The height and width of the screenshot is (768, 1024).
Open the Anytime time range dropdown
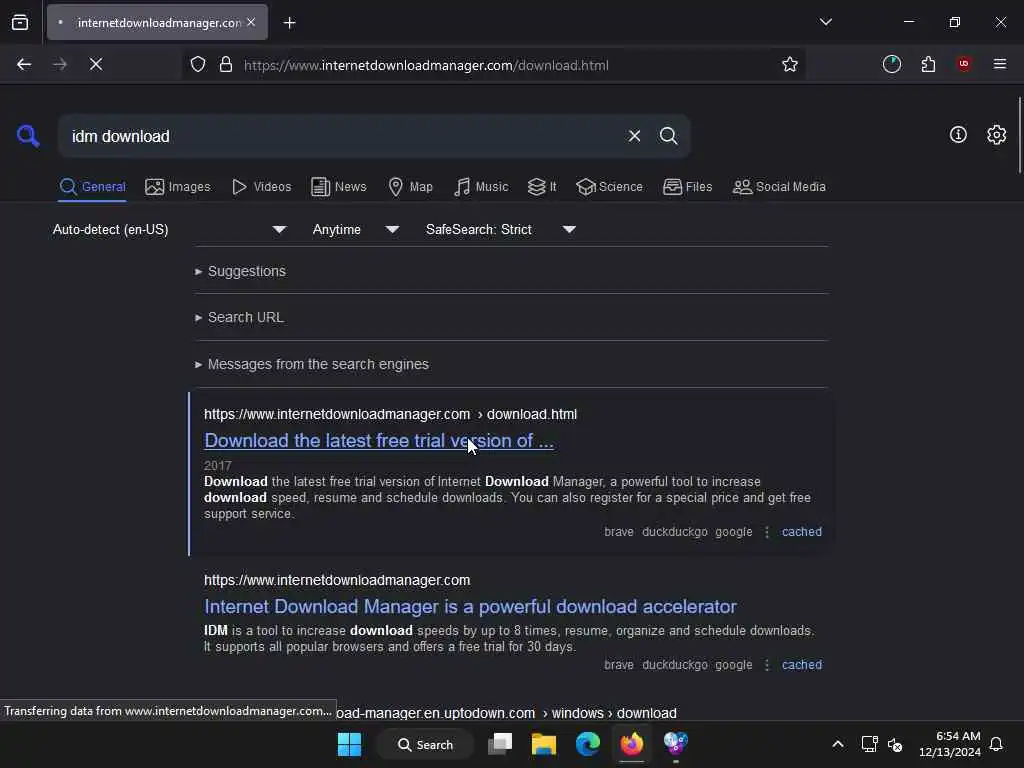[355, 229]
